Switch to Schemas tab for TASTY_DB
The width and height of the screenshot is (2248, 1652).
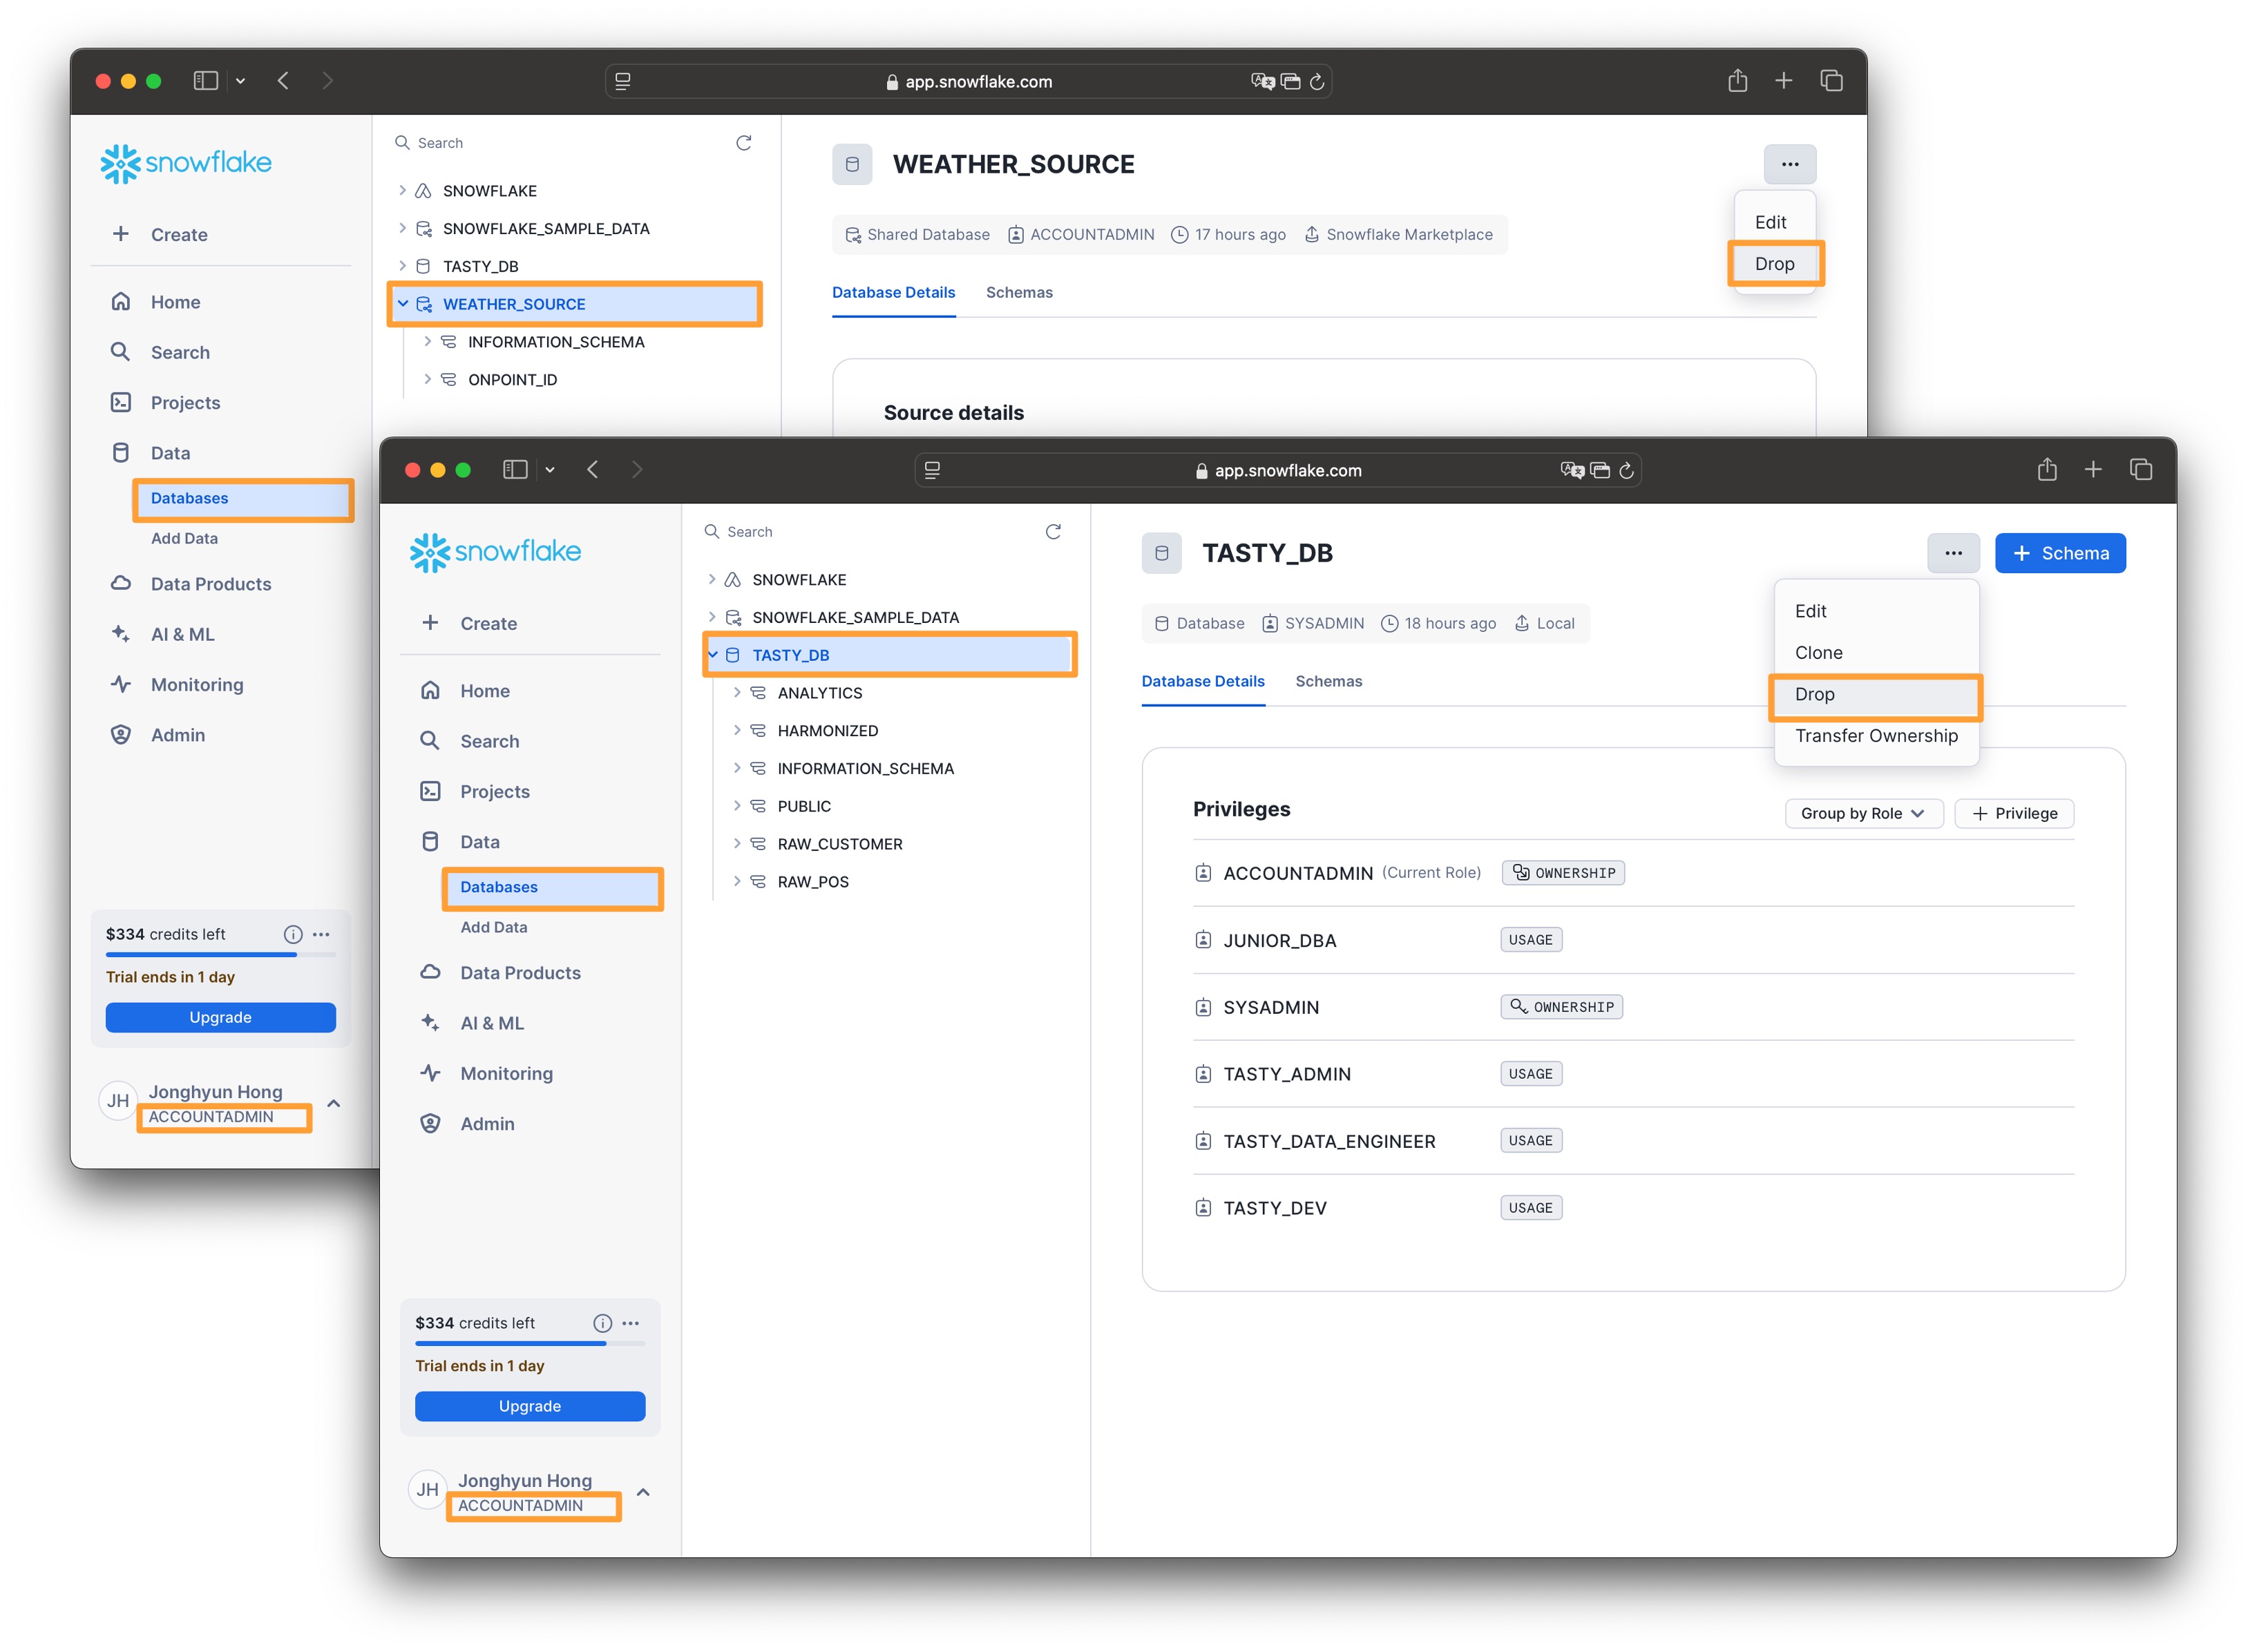(1328, 681)
